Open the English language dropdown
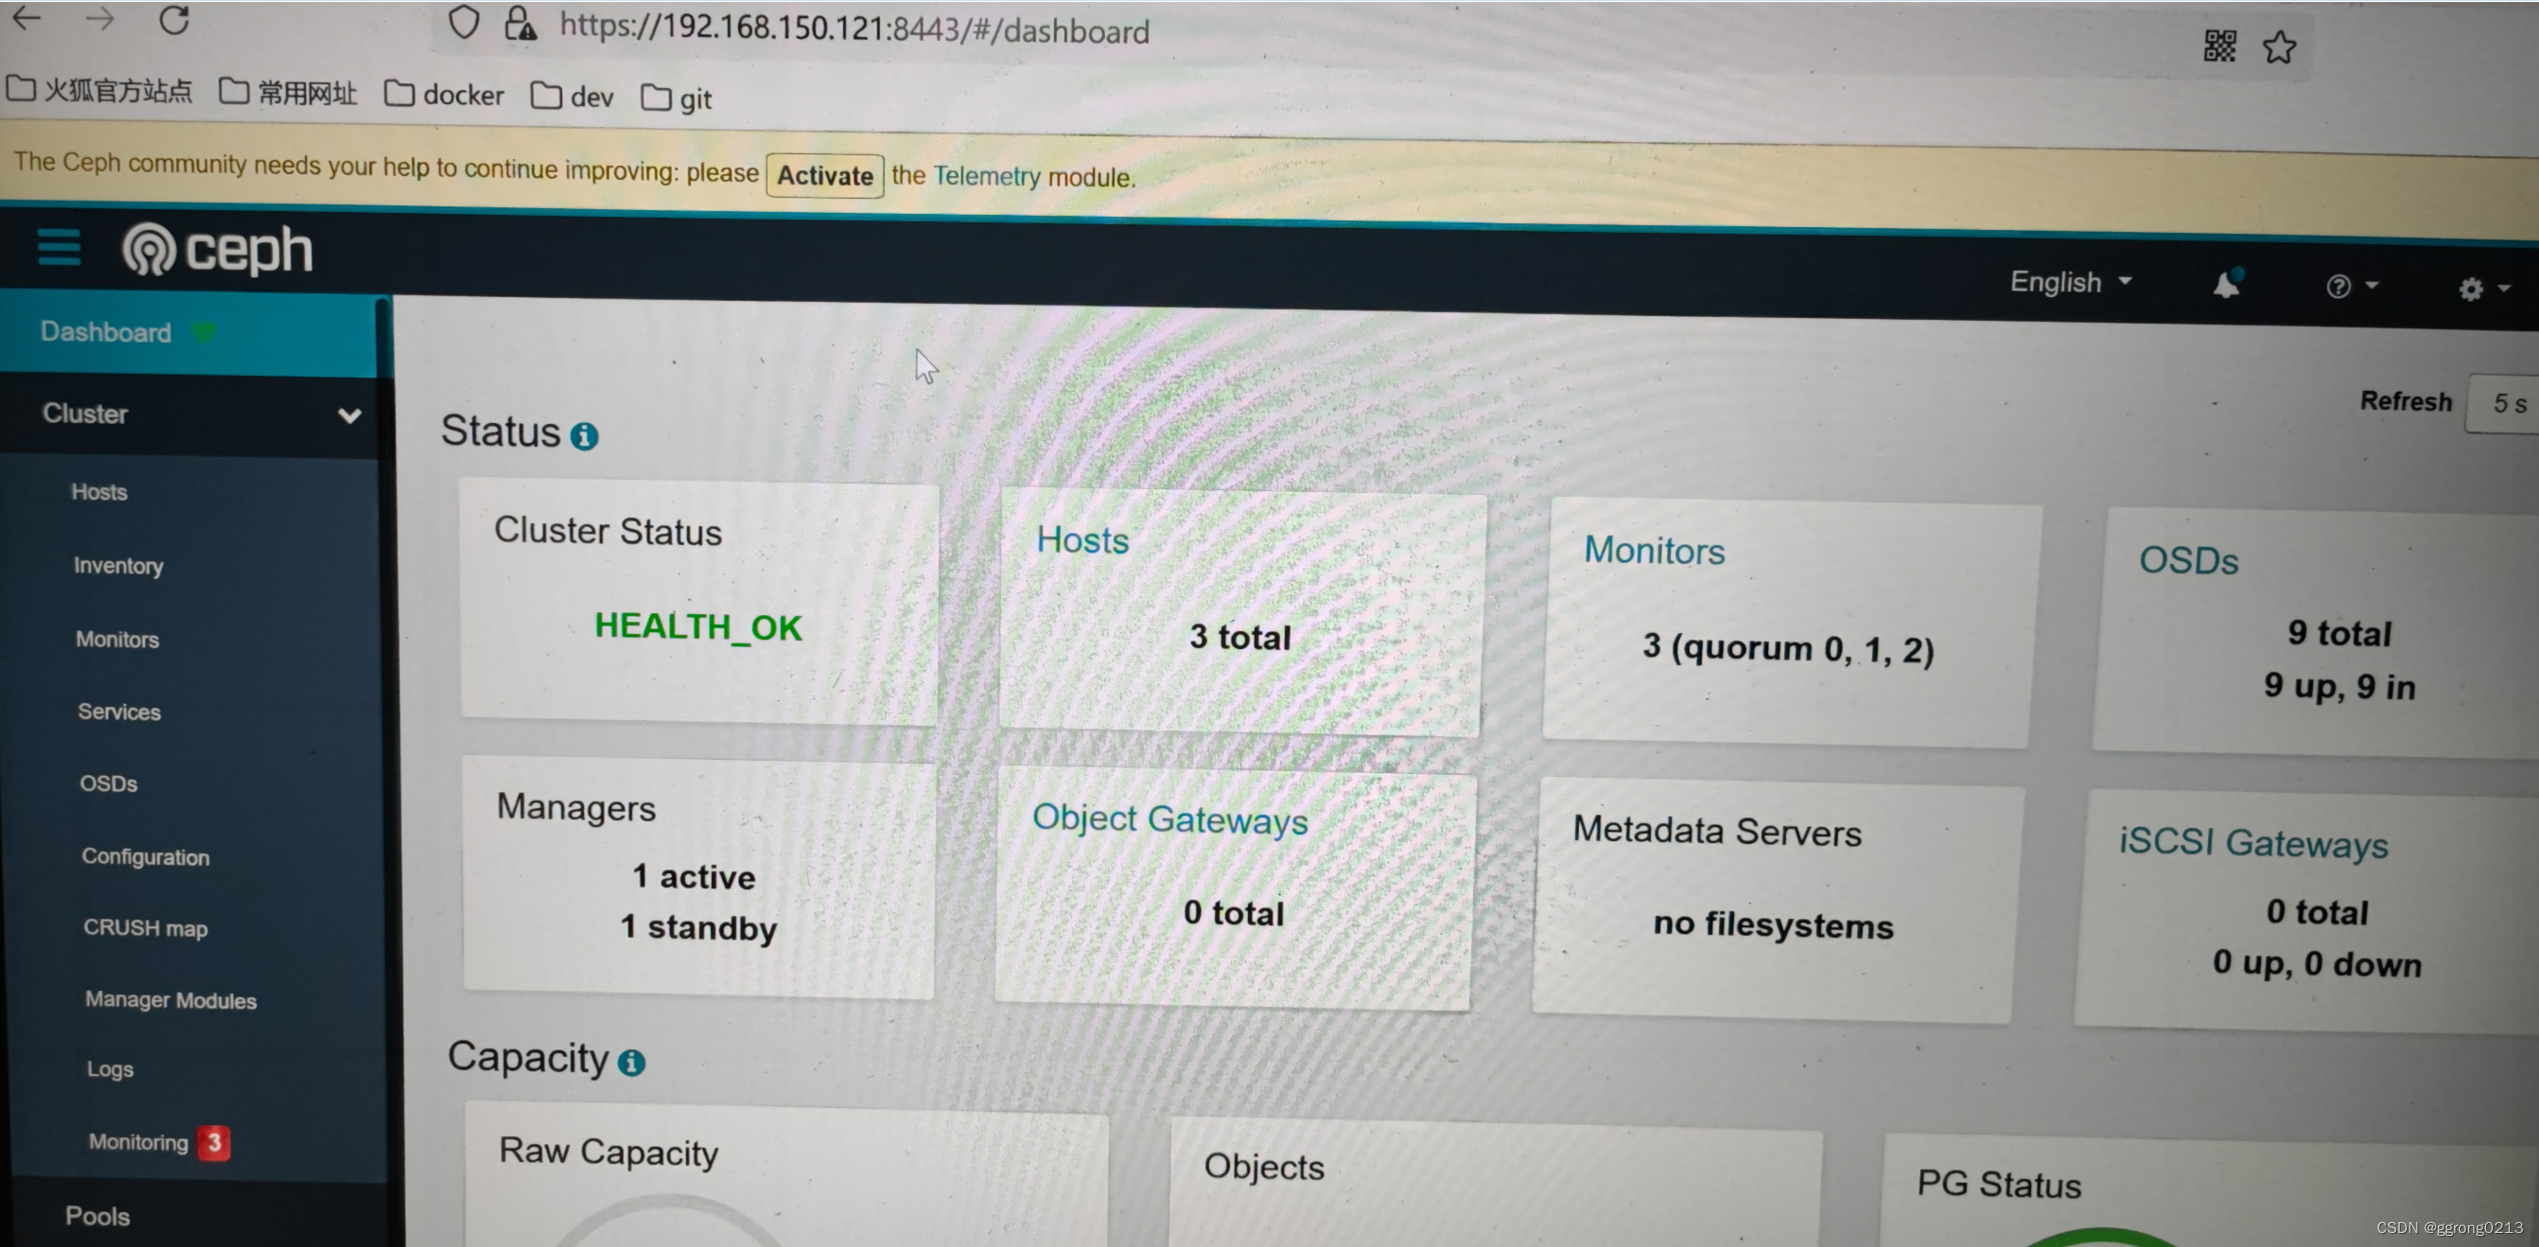2539x1247 pixels. point(2069,282)
